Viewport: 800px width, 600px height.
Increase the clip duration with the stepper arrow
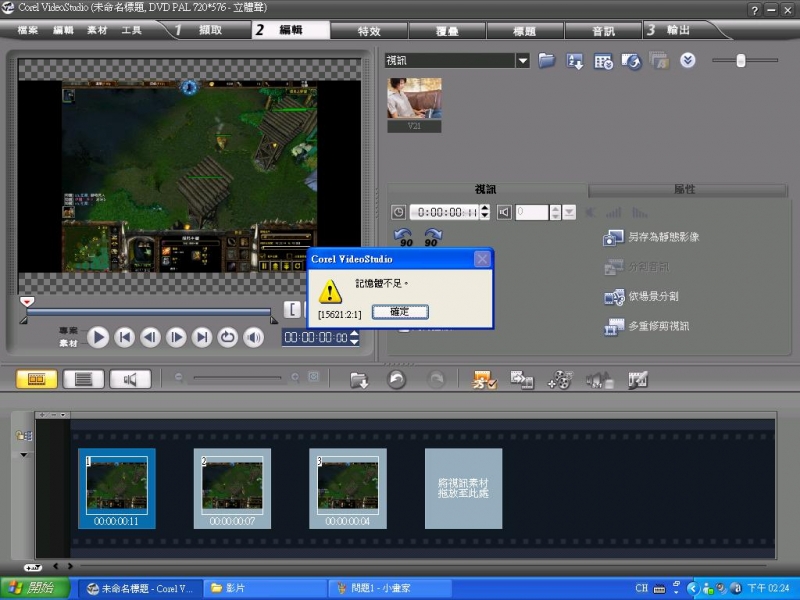(485, 208)
